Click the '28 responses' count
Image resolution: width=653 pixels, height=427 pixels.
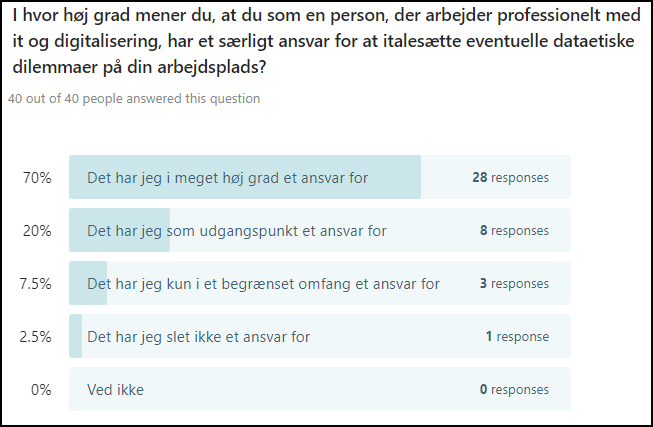511,177
